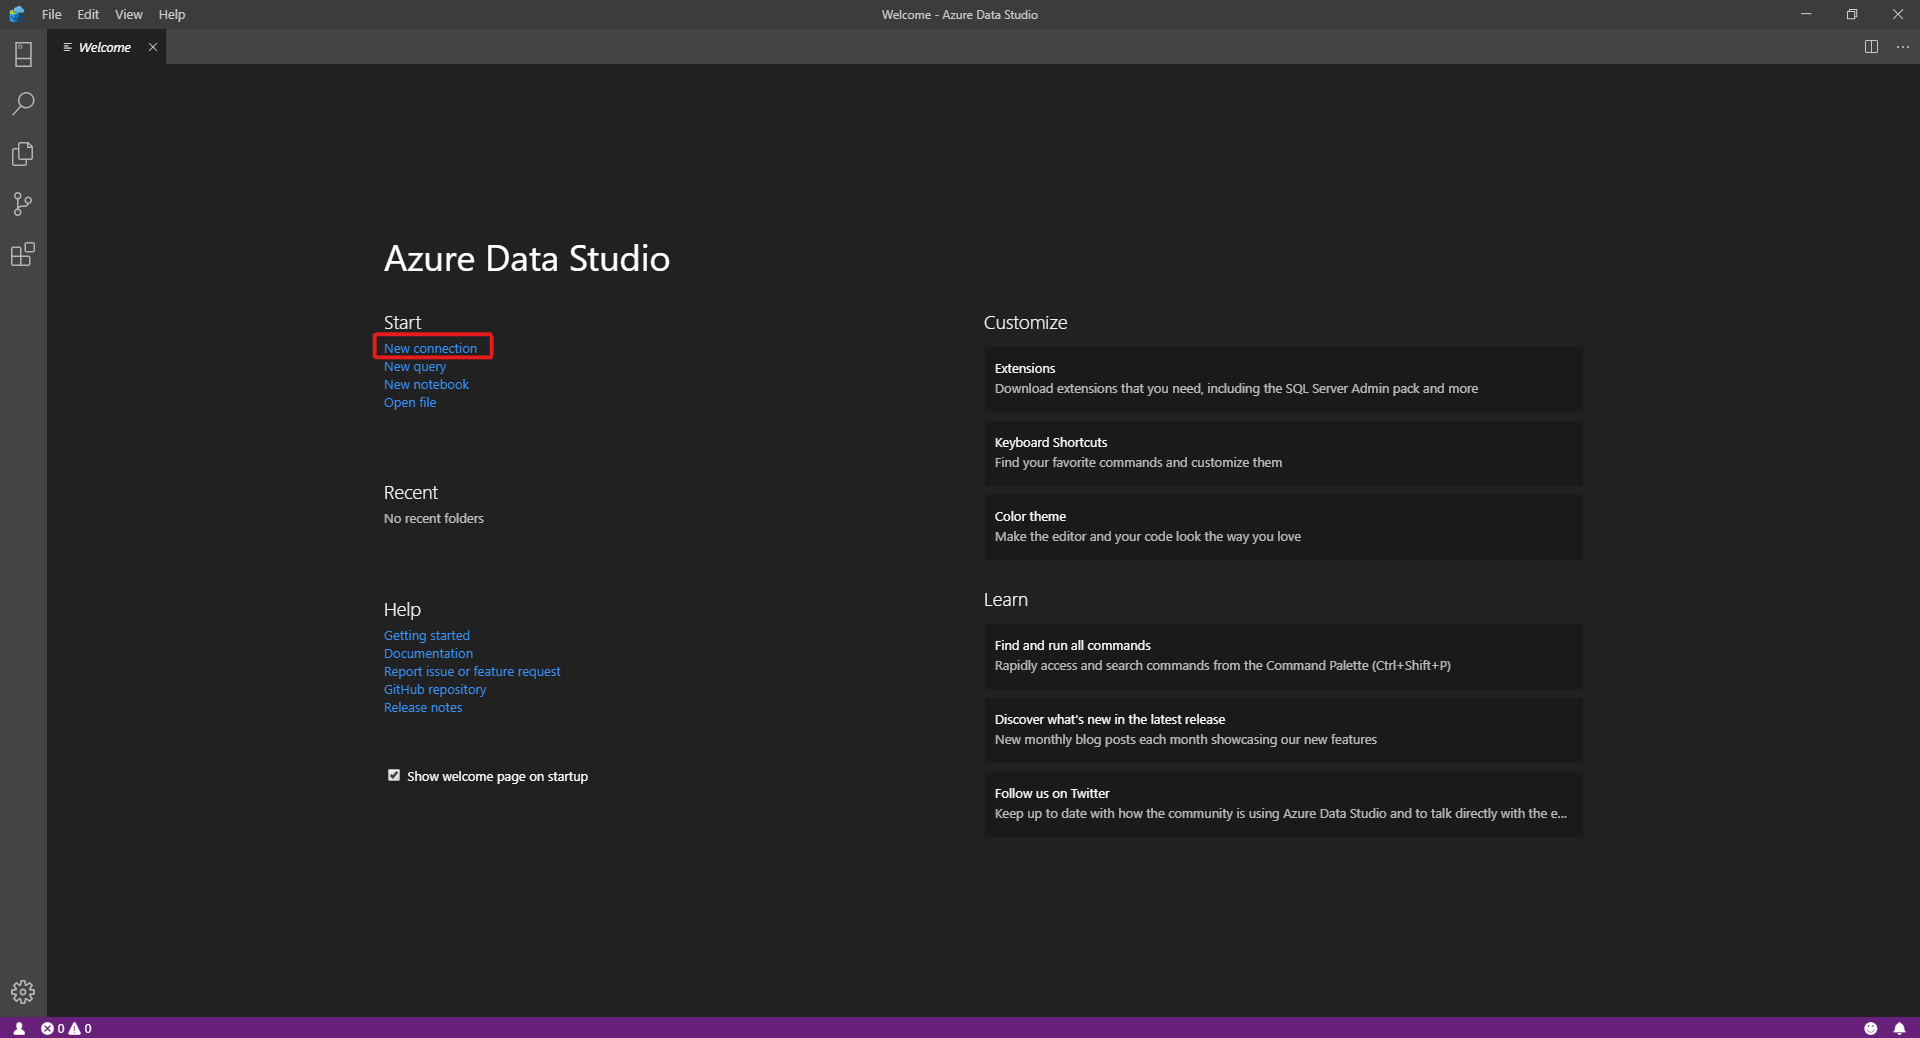The height and width of the screenshot is (1038, 1920).
Task: Open the Help menu
Action: click(x=171, y=14)
